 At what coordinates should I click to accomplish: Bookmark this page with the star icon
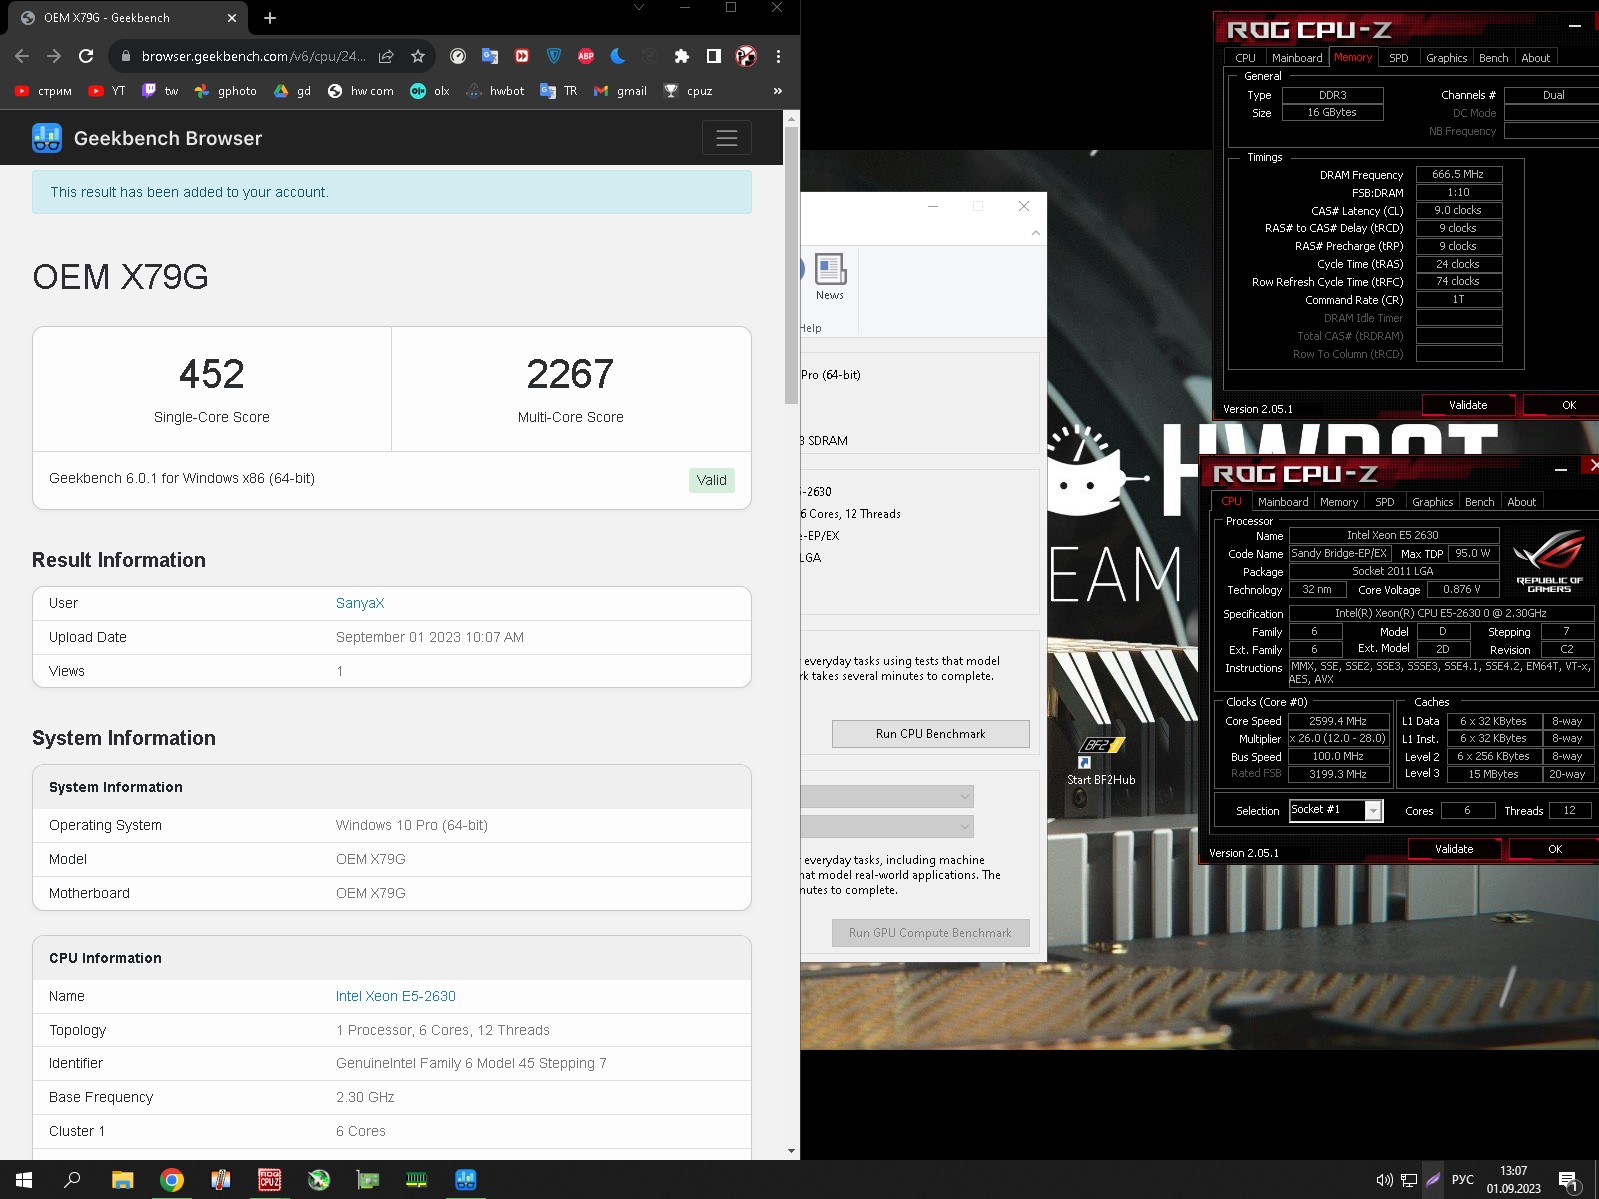(x=418, y=56)
